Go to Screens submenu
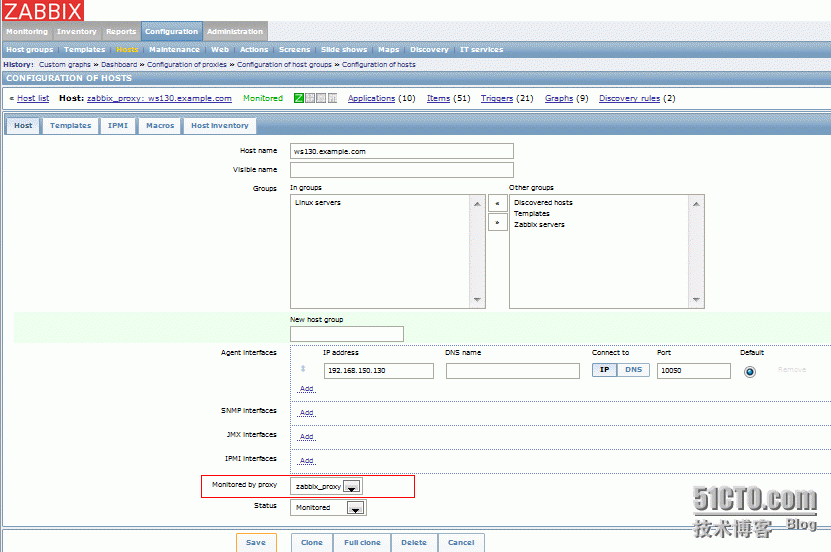 [x=295, y=49]
